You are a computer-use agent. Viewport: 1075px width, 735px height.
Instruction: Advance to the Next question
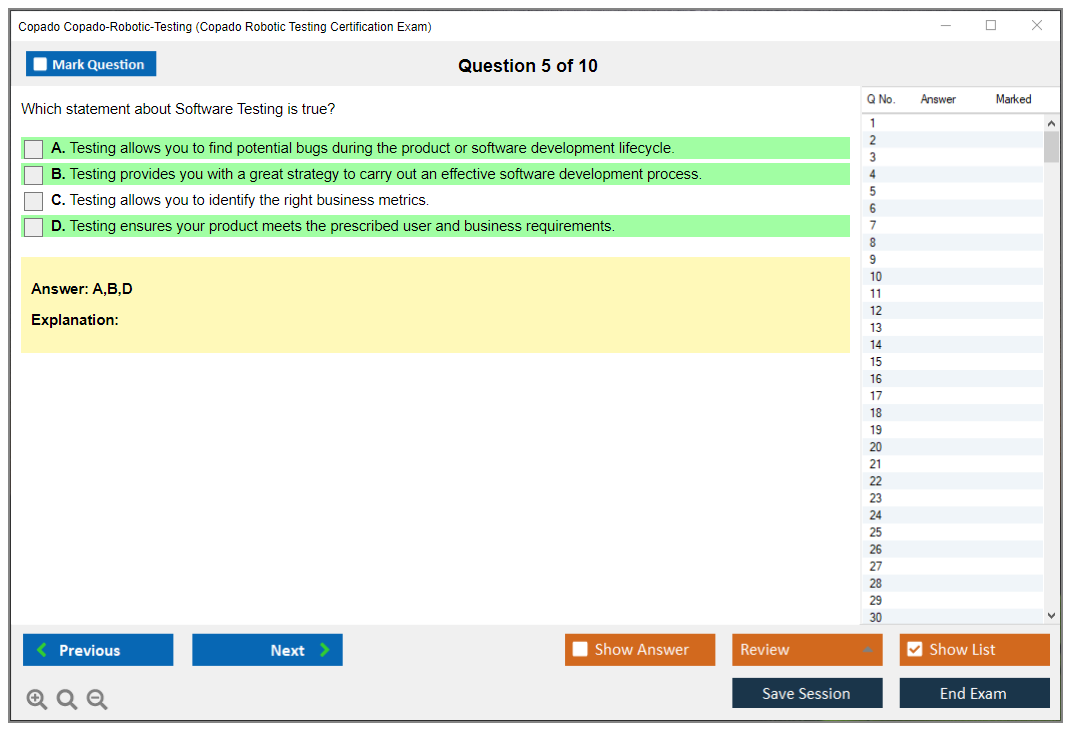267,650
